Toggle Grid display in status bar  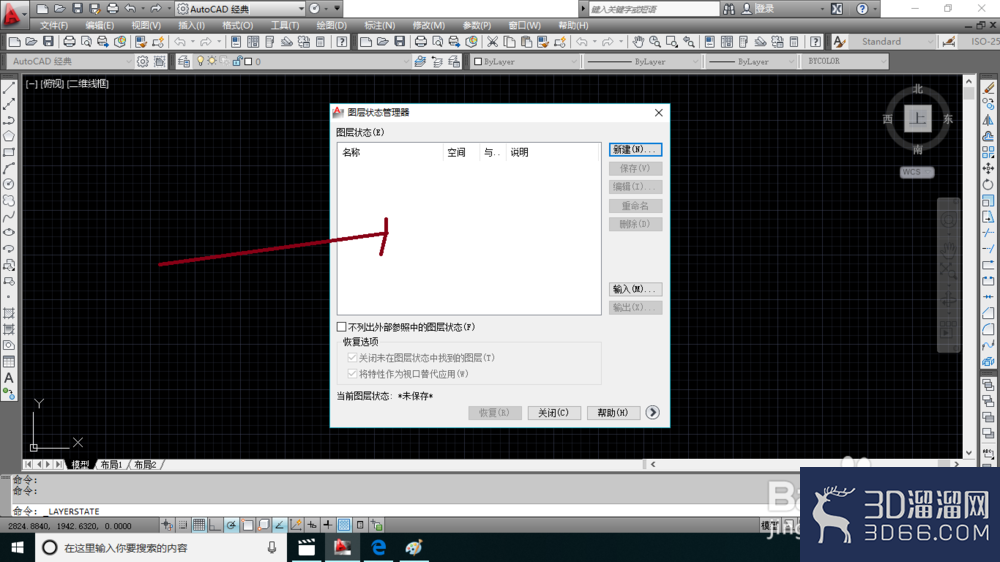coord(199,525)
